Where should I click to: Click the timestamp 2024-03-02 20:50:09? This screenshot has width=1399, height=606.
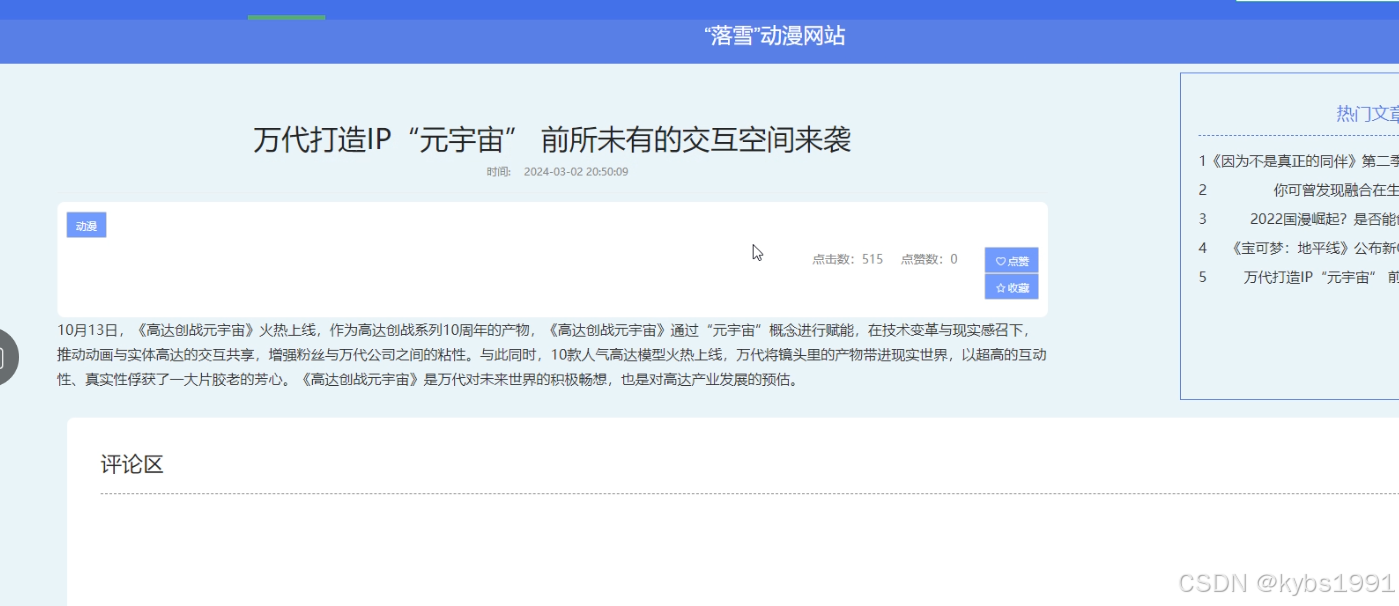click(576, 172)
